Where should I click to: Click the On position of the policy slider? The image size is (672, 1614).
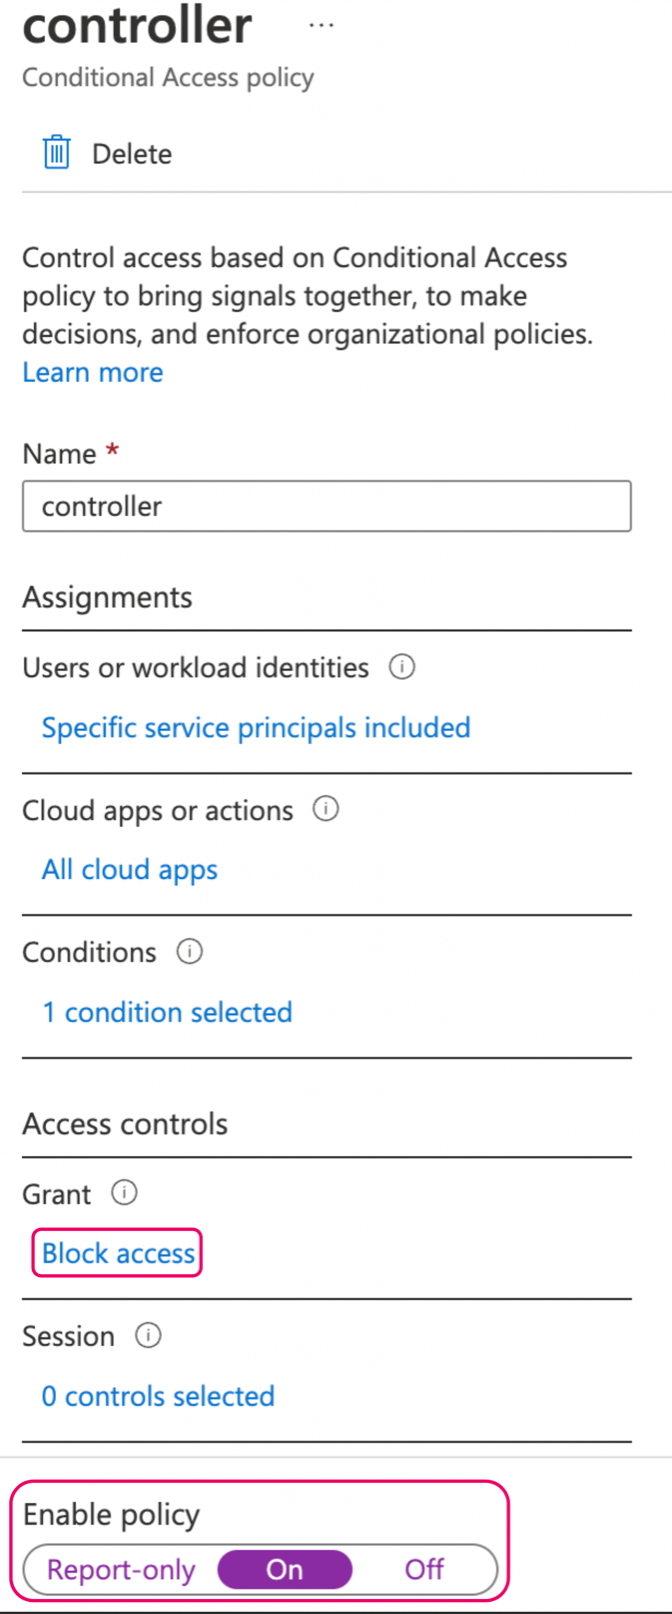(x=285, y=1569)
